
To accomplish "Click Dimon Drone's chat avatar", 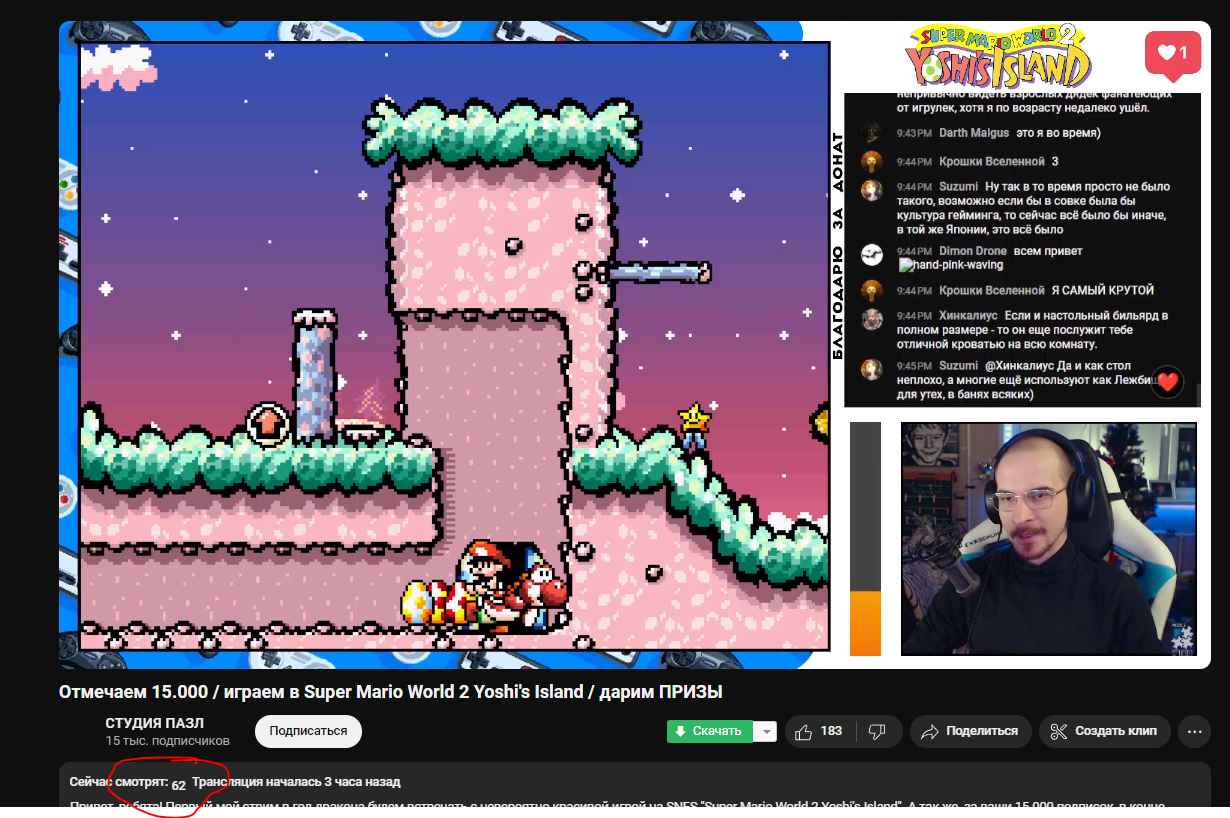I will tap(872, 254).
